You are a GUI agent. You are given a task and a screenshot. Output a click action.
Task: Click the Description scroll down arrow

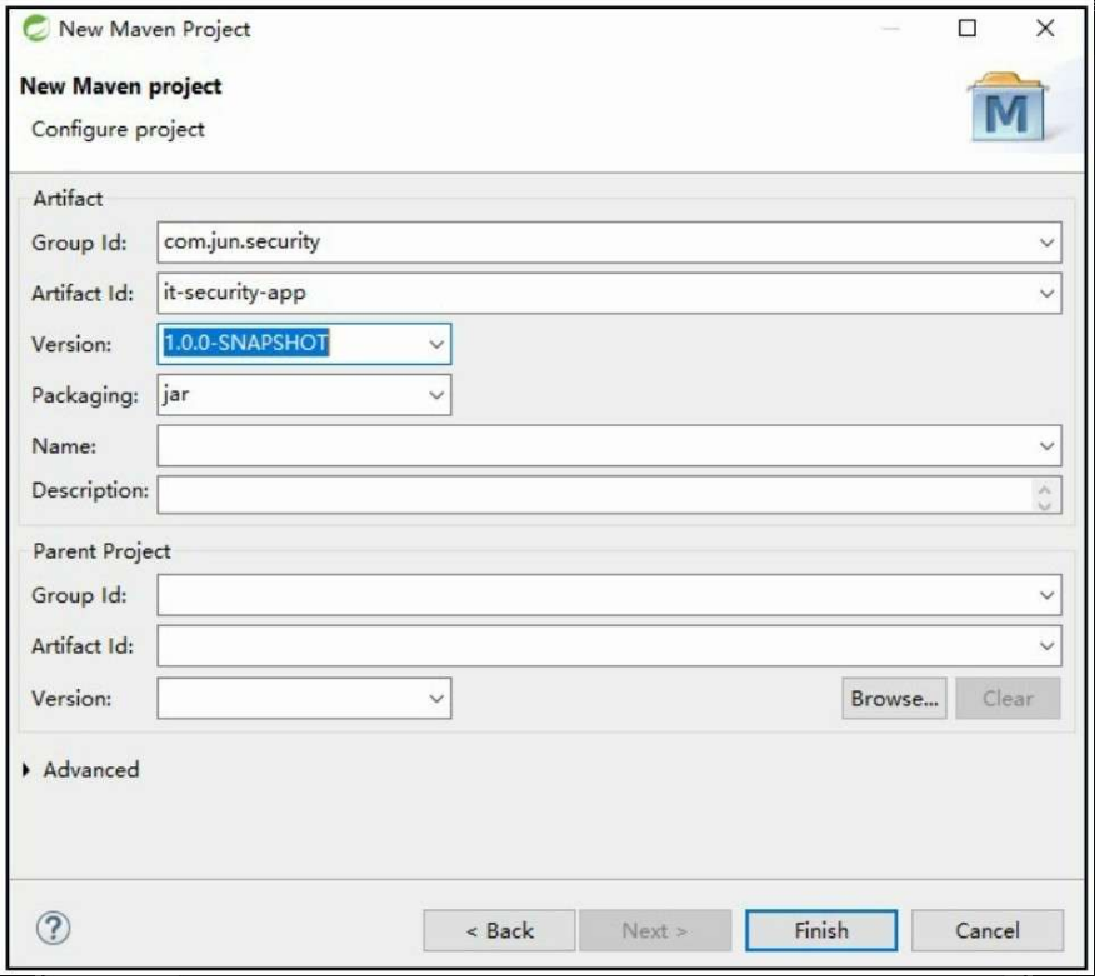click(1045, 505)
